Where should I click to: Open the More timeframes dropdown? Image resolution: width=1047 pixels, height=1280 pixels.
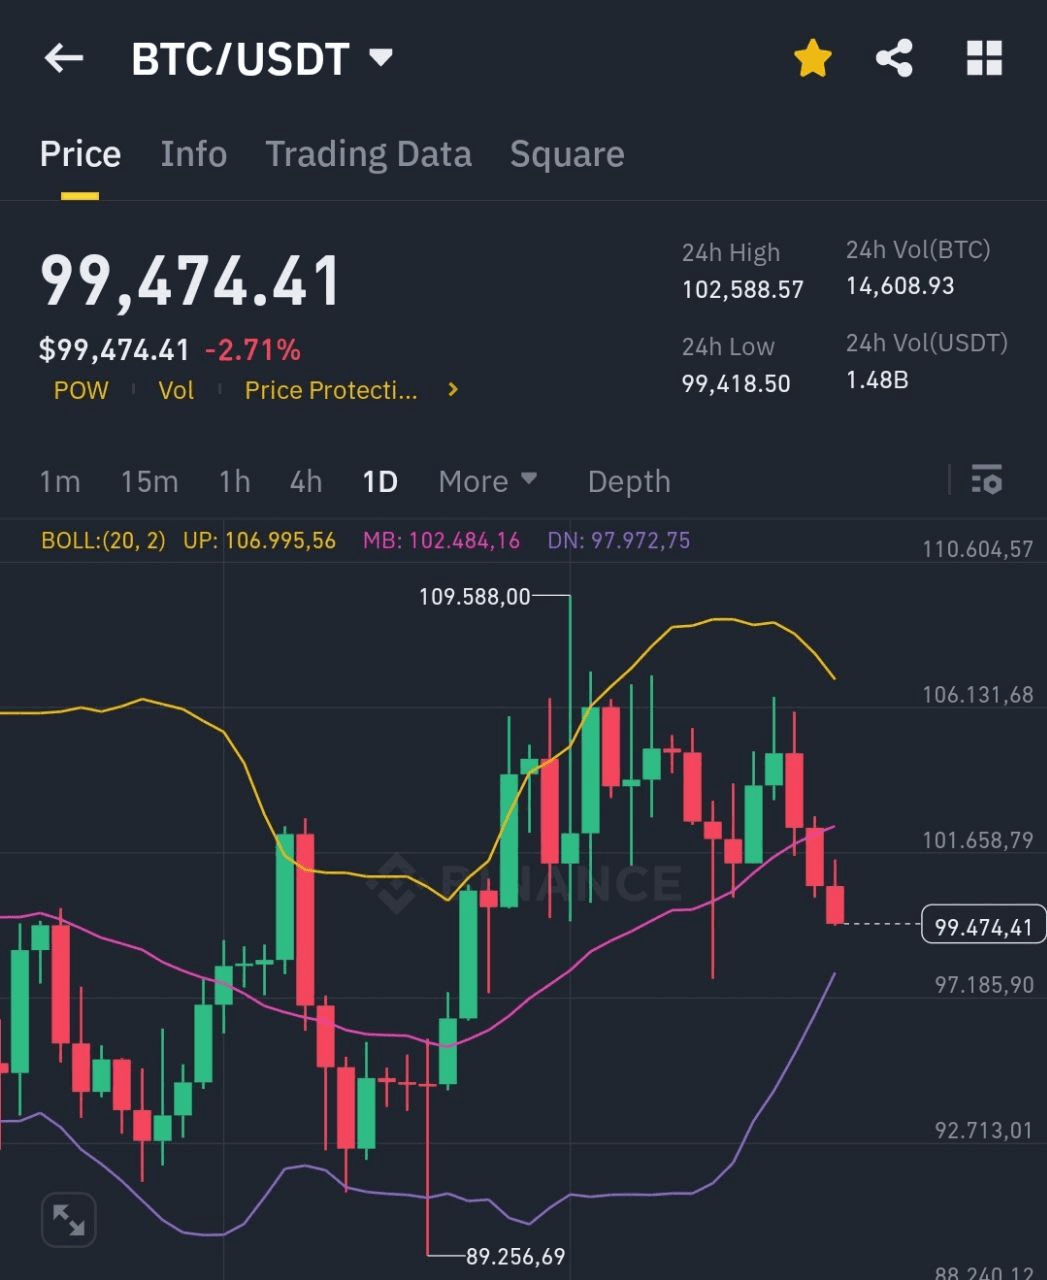(488, 481)
